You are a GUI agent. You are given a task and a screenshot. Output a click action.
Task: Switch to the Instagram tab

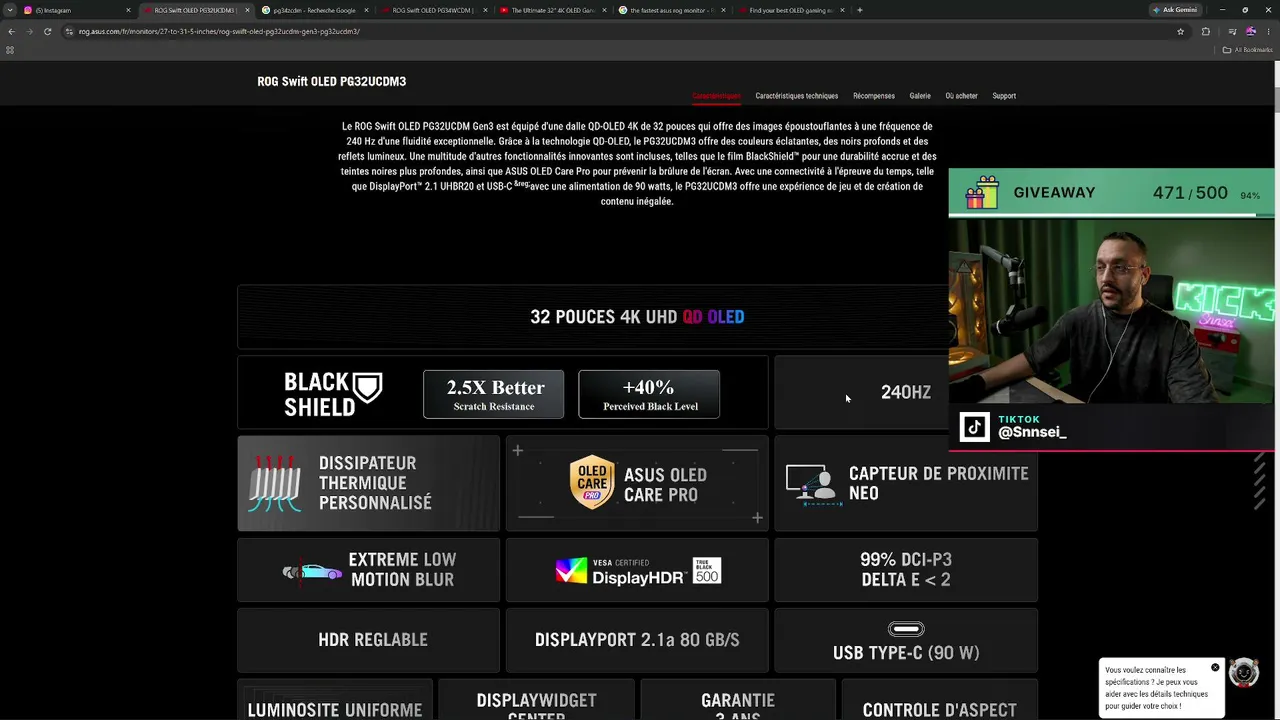[x=75, y=10]
